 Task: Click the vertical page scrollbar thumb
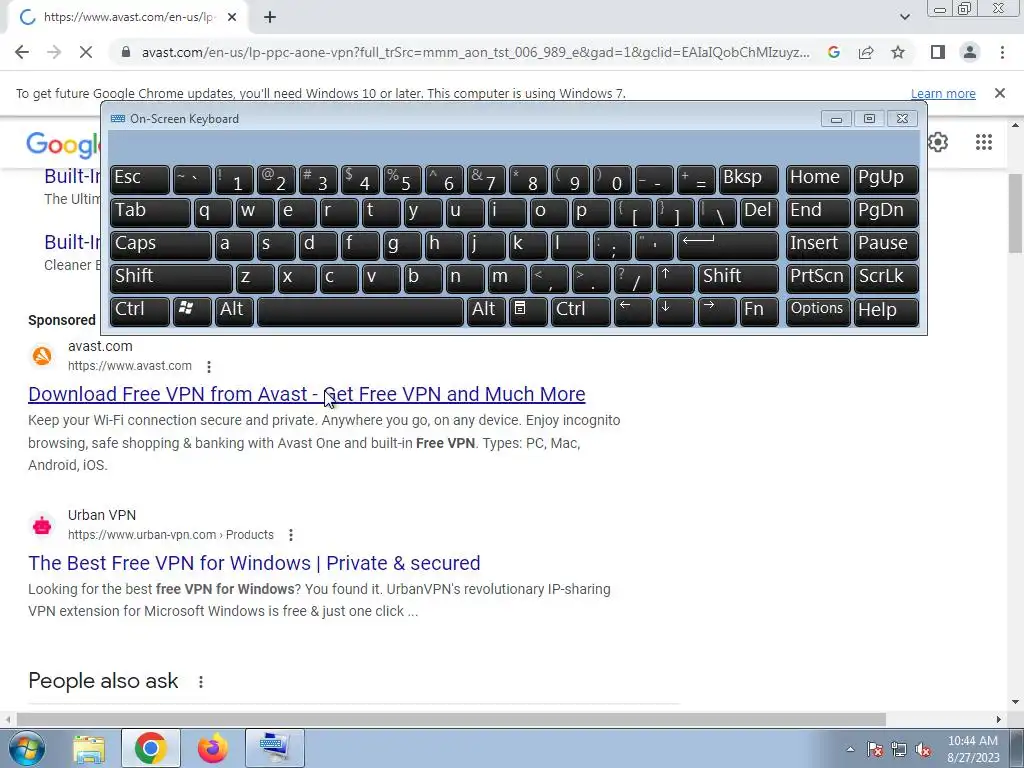pyautogui.click(x=1015, y=213)
